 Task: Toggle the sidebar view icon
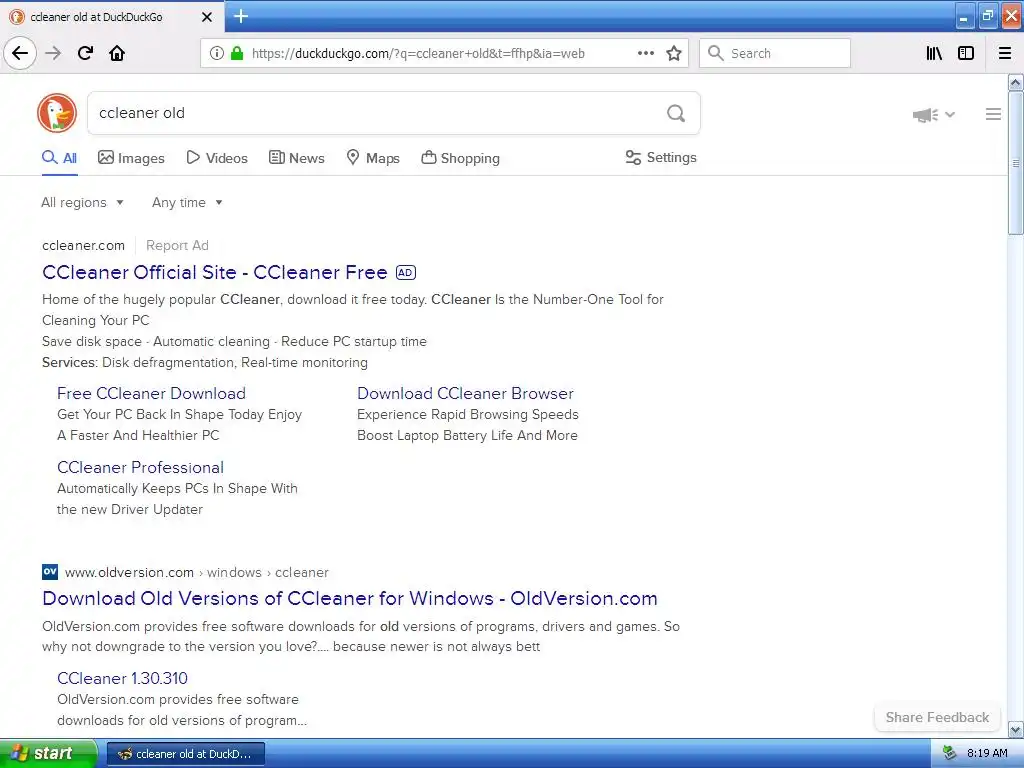point(966,53)
